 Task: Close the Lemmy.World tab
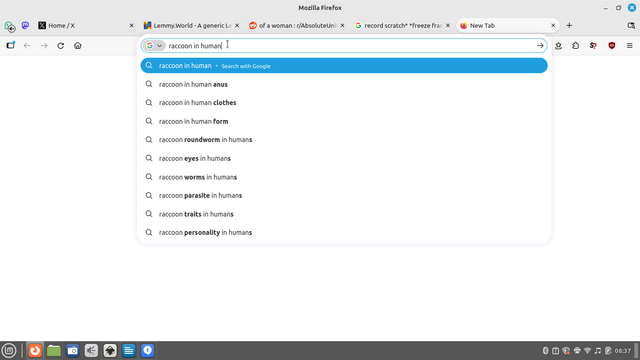pos(237,25)
